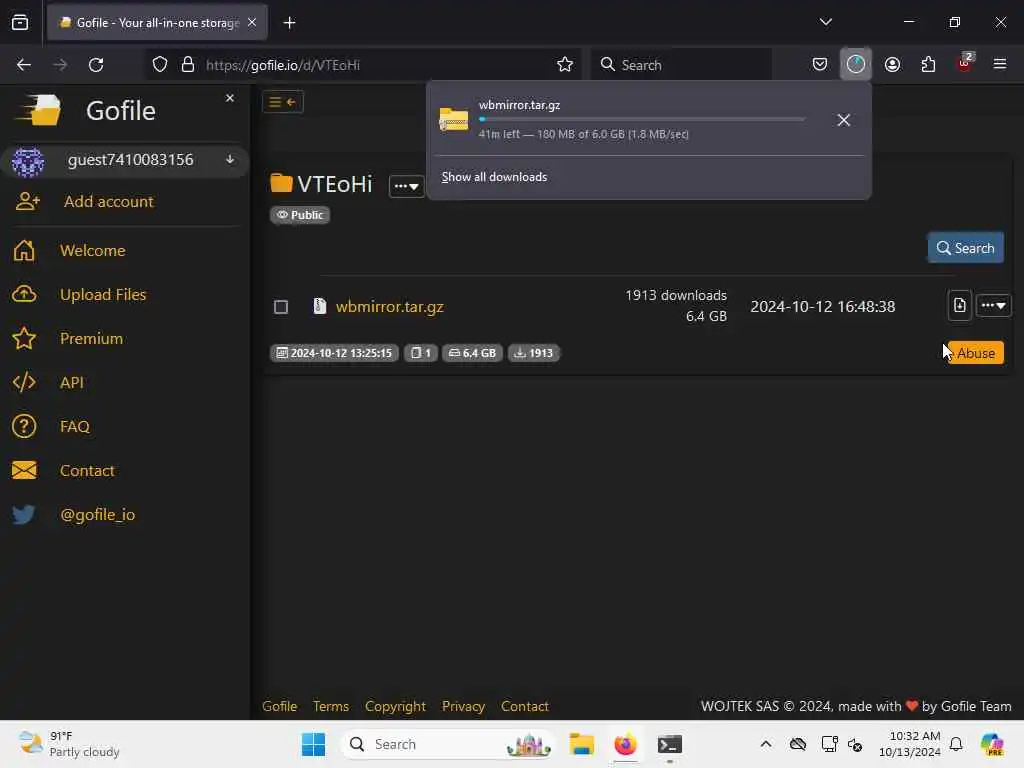Open the Pocket save icon
Viewport: 1024px width, 768px height.
coord(820,64)
